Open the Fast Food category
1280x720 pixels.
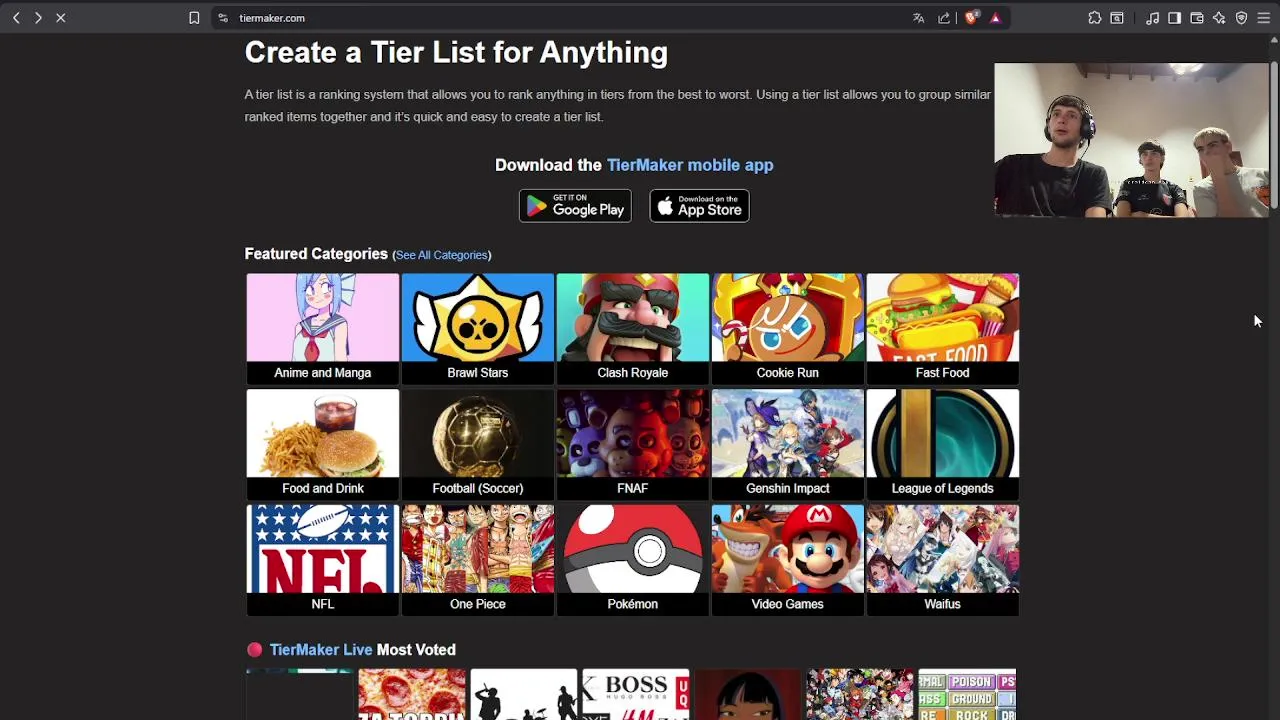[x=942, y=328]
